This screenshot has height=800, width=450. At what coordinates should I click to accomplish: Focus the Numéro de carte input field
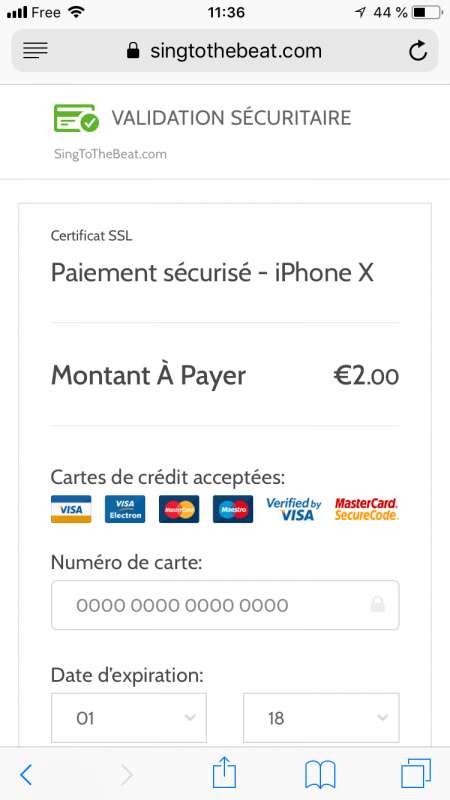225,605
